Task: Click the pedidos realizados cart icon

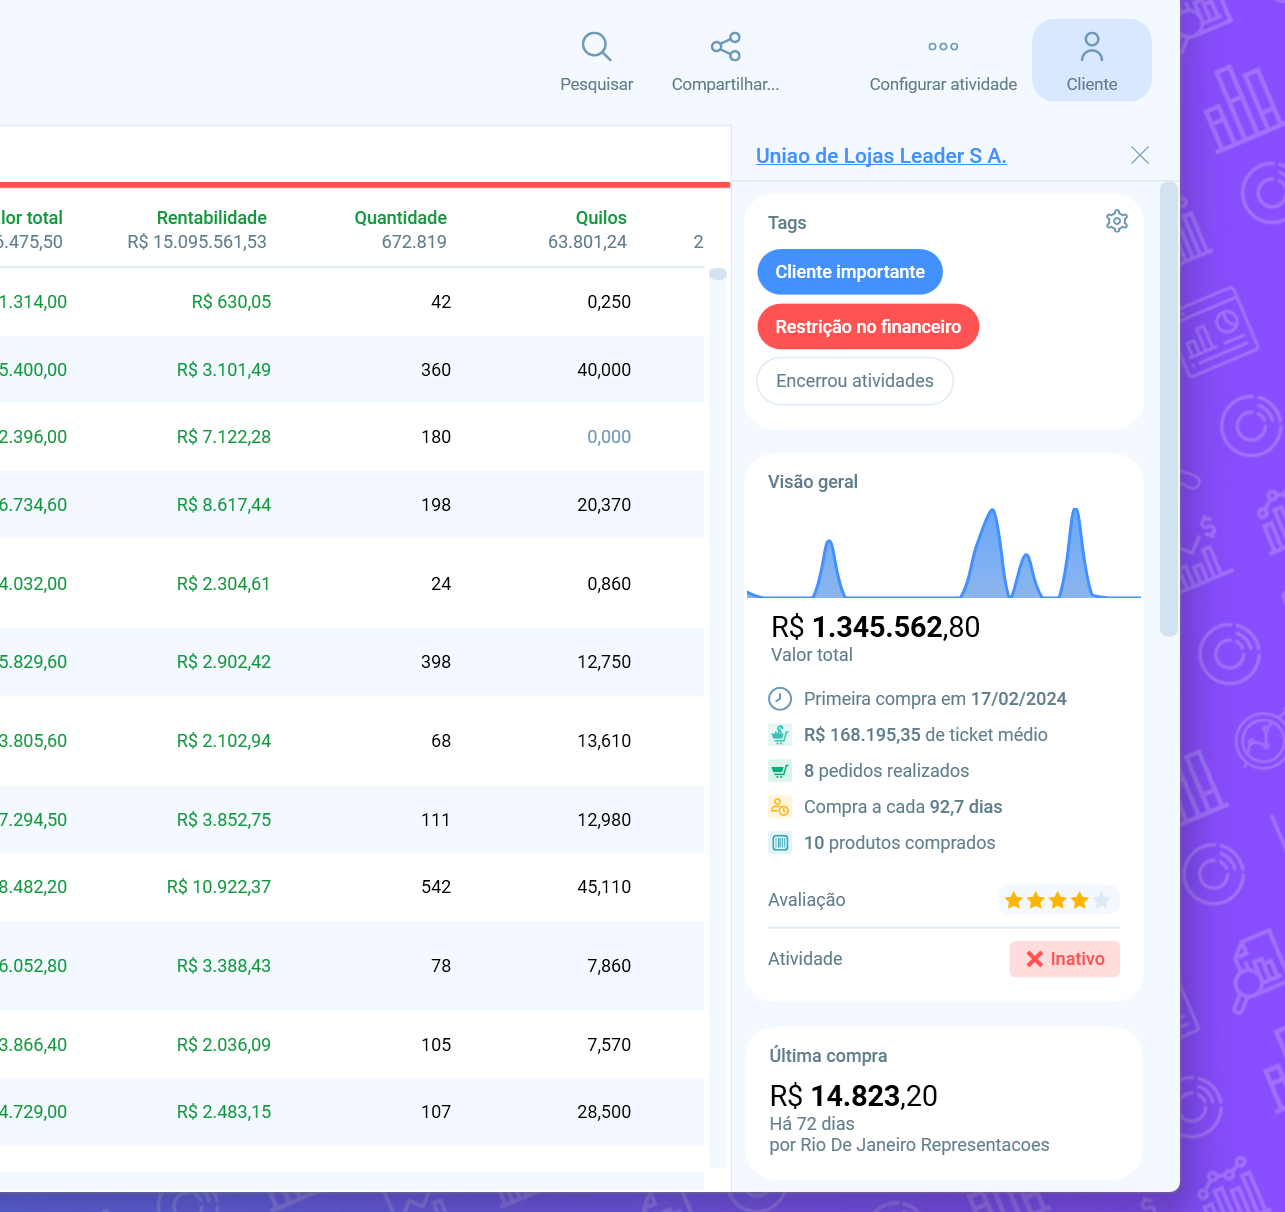Action: tap(780, 771)
